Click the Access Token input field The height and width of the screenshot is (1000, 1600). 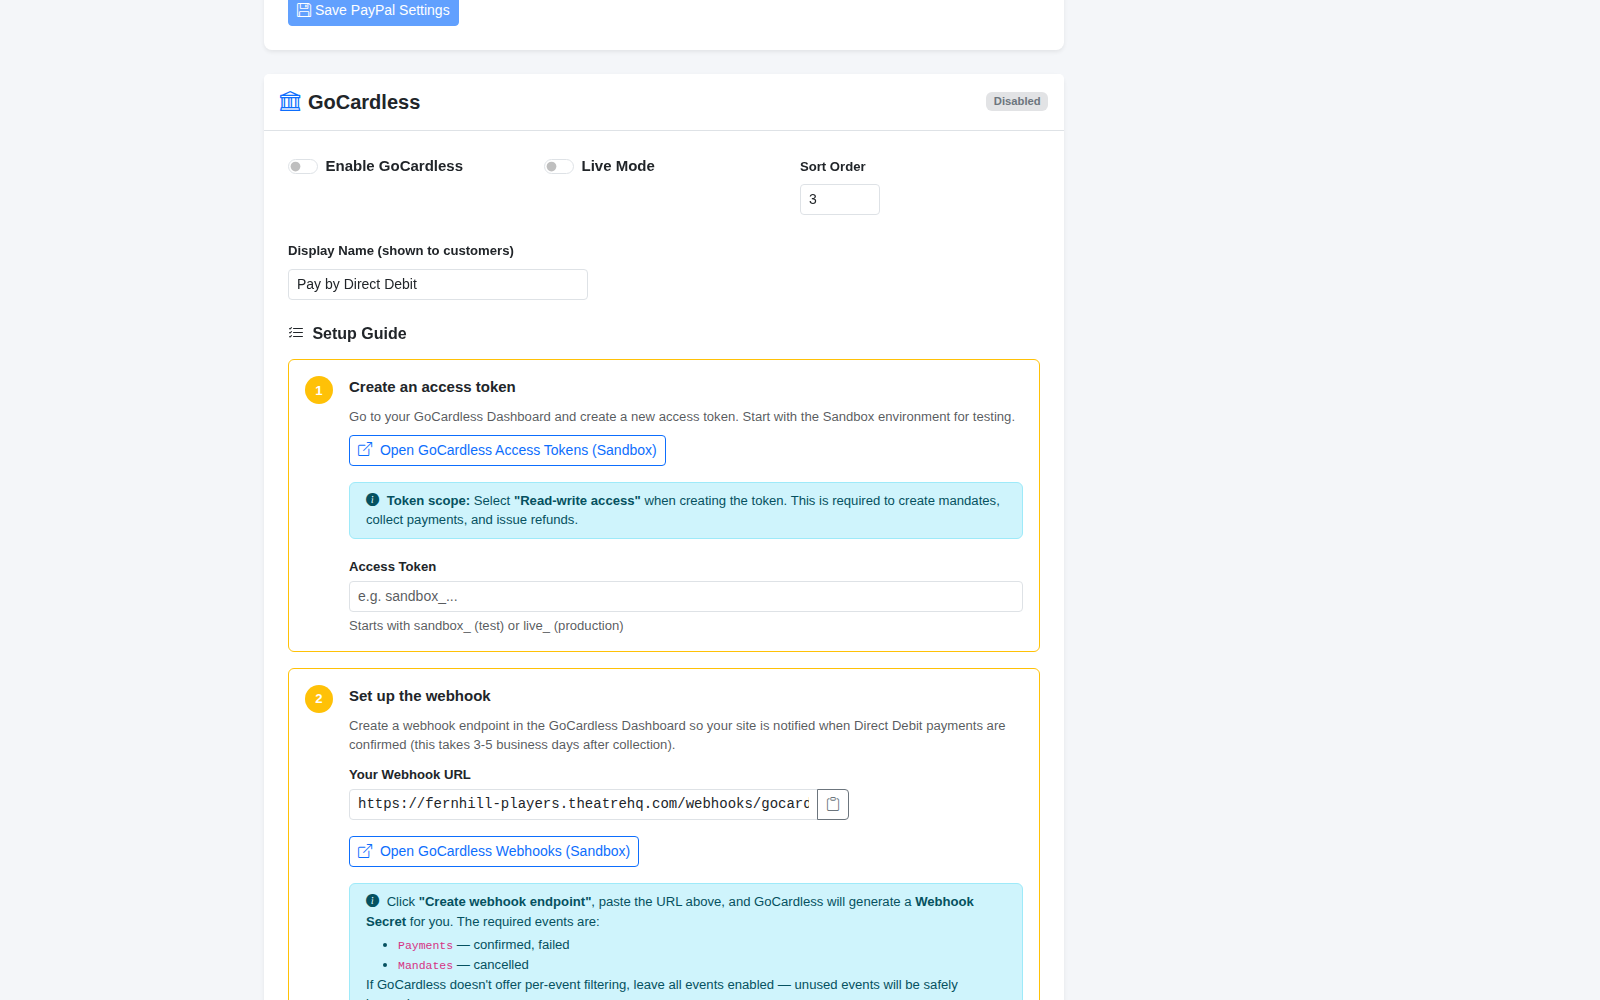pyautogui.click(x=686, y=596)
